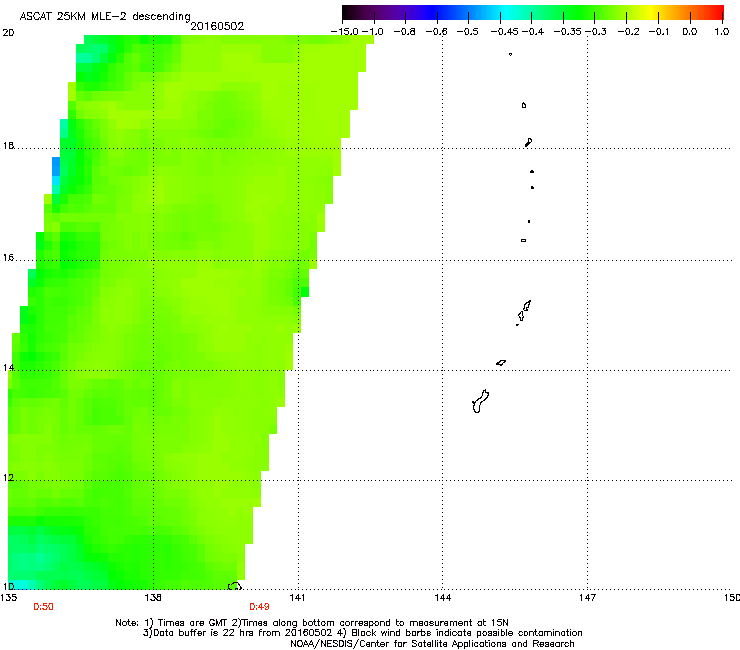The height and width of the screenshot is (650, 740).
Task: Click the date label 20160502
Action: pyautogui.click(x=217, y=26)
